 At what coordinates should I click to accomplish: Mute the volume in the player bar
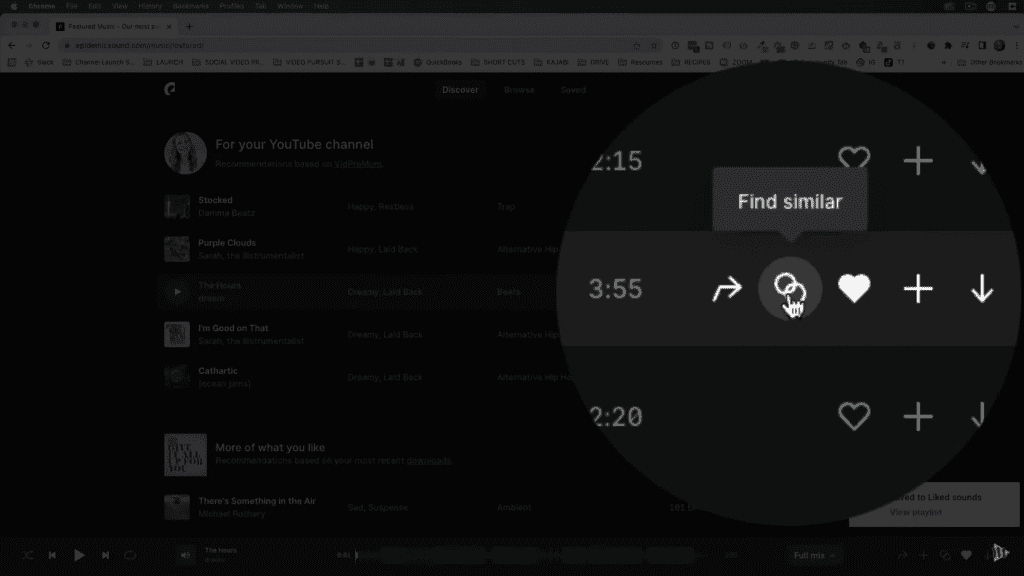pyautogui.click(x=185, y=555)
